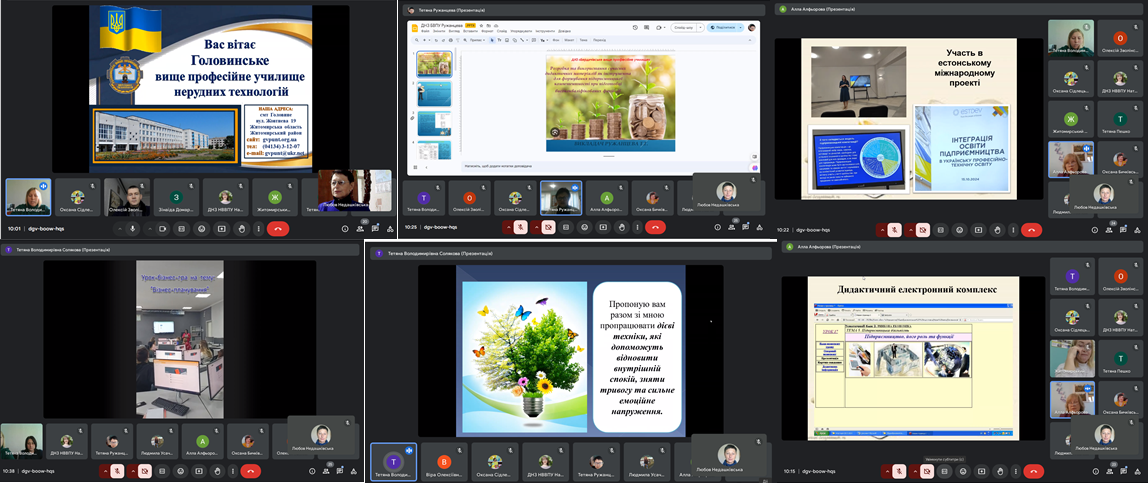Open the Вставити menu in Google Slides
The height and width of the screenshot is (483, 1148).
pyautogui.click(x=468, y=31)
